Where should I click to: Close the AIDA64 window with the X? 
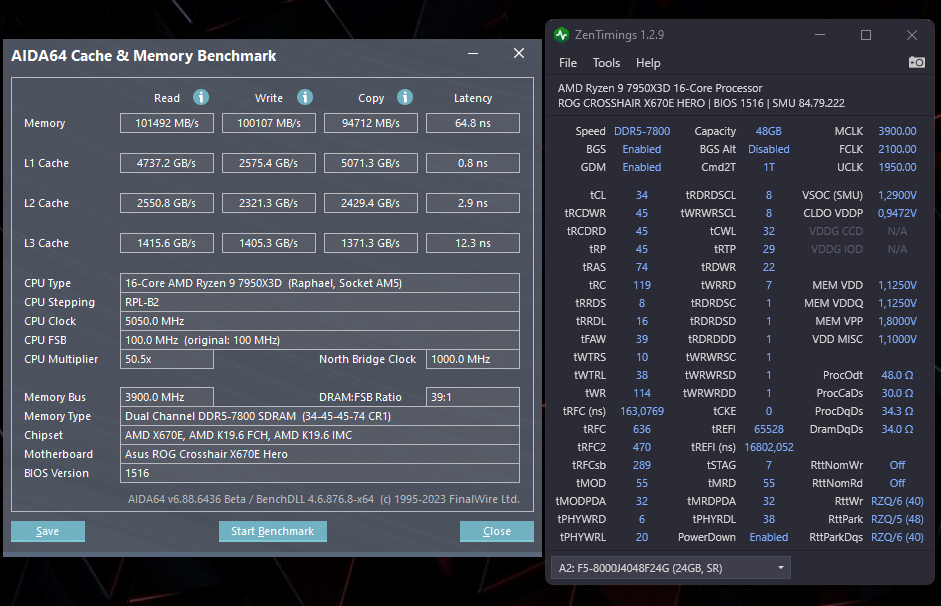tap(519, 53)
